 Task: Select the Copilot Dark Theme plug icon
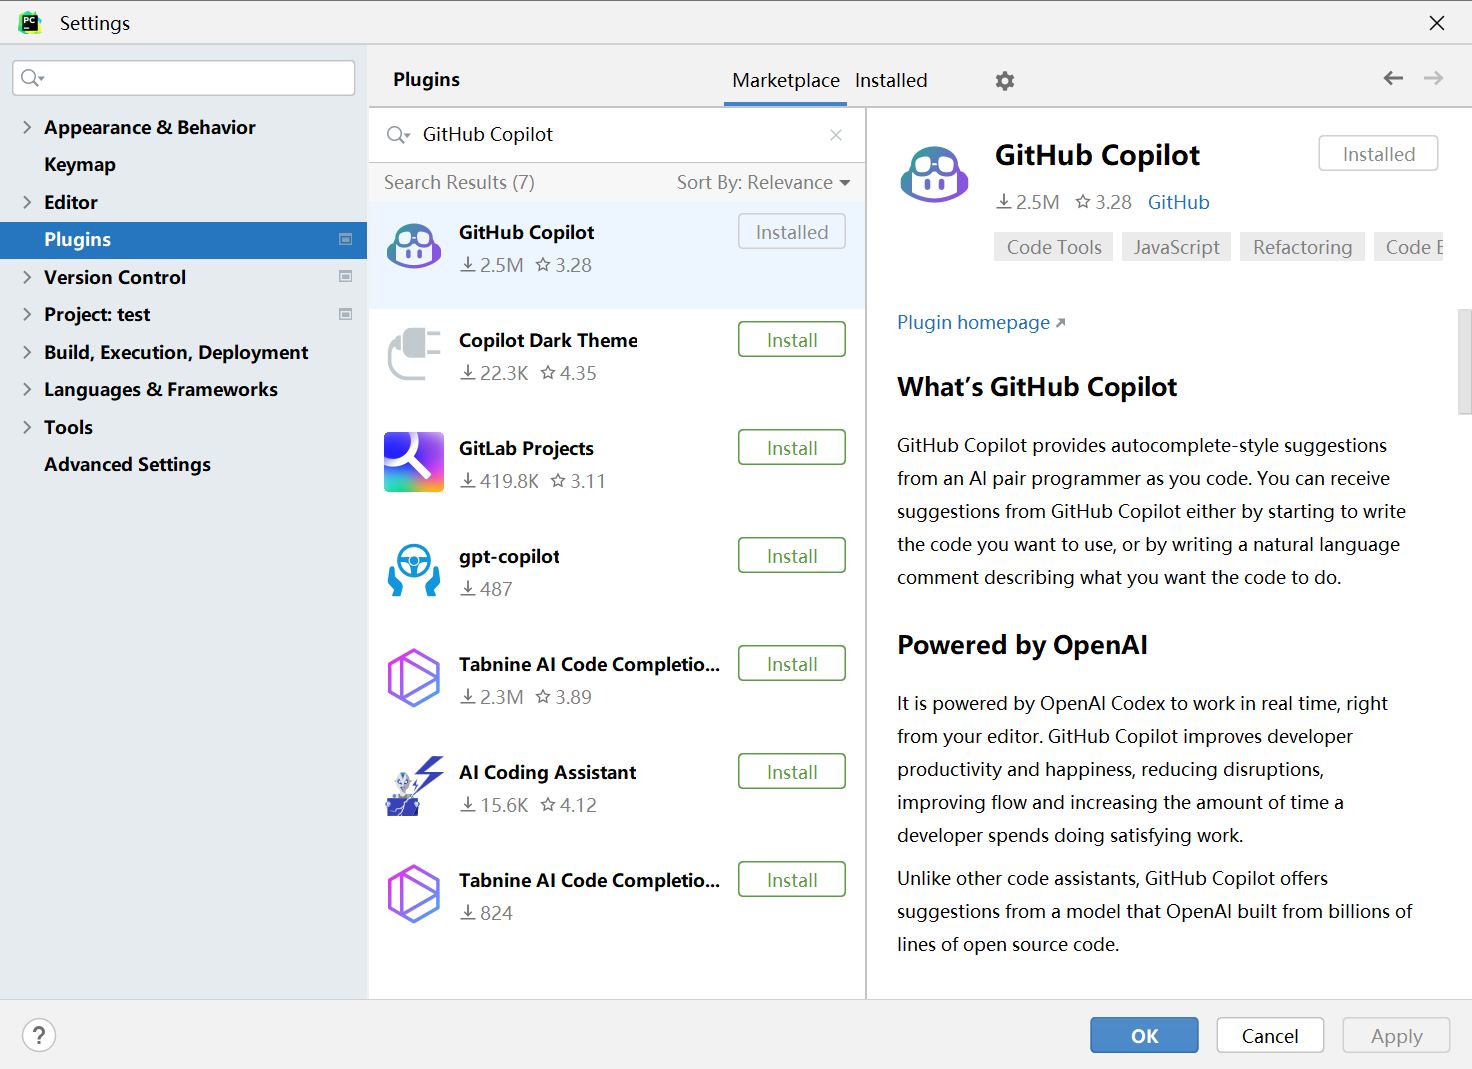[x=414, y=354]
